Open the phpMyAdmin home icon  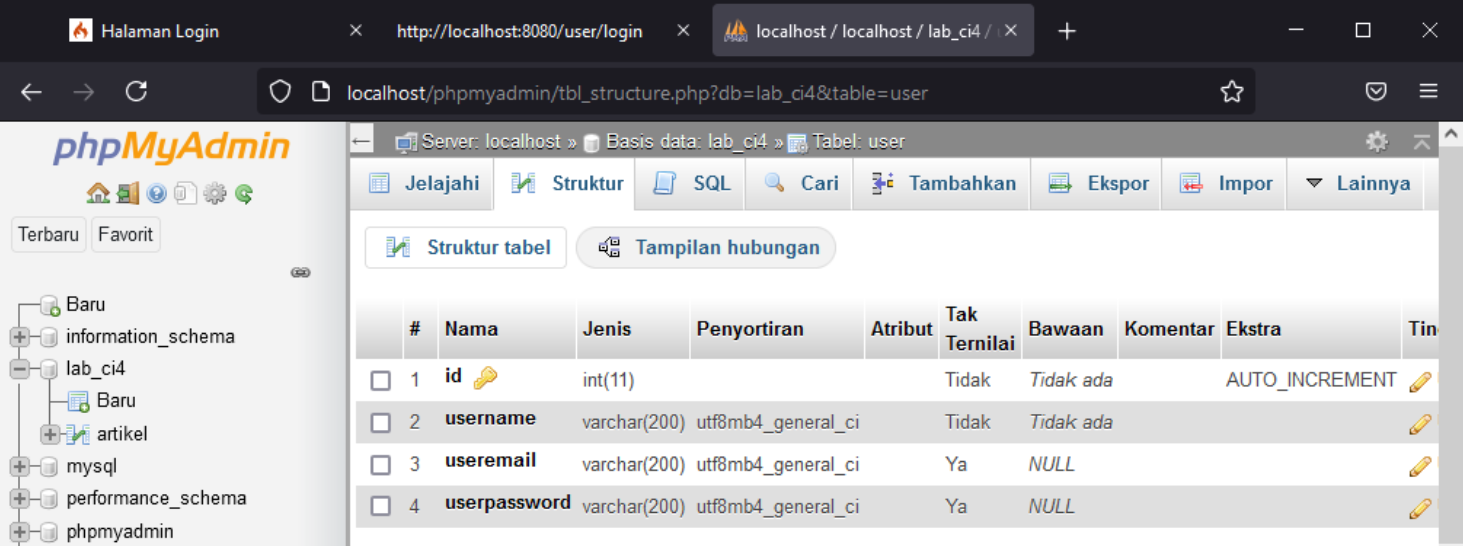pos(97,194)
